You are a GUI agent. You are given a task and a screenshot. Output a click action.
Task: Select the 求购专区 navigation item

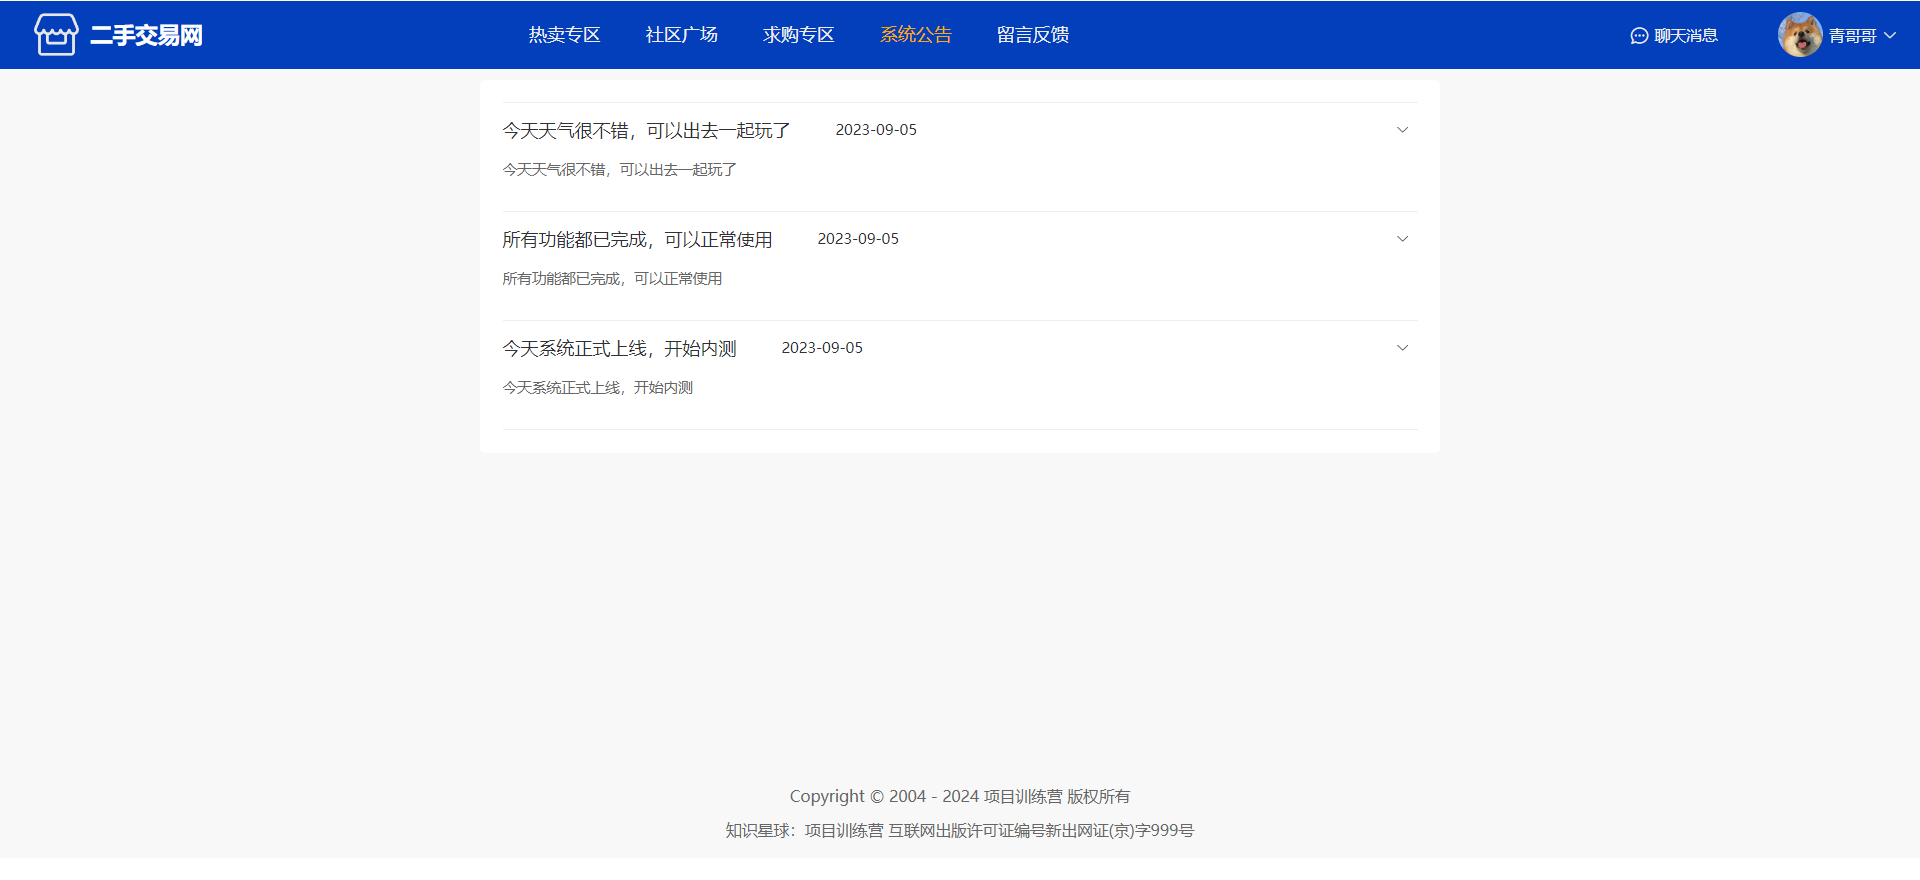[798, 35]
